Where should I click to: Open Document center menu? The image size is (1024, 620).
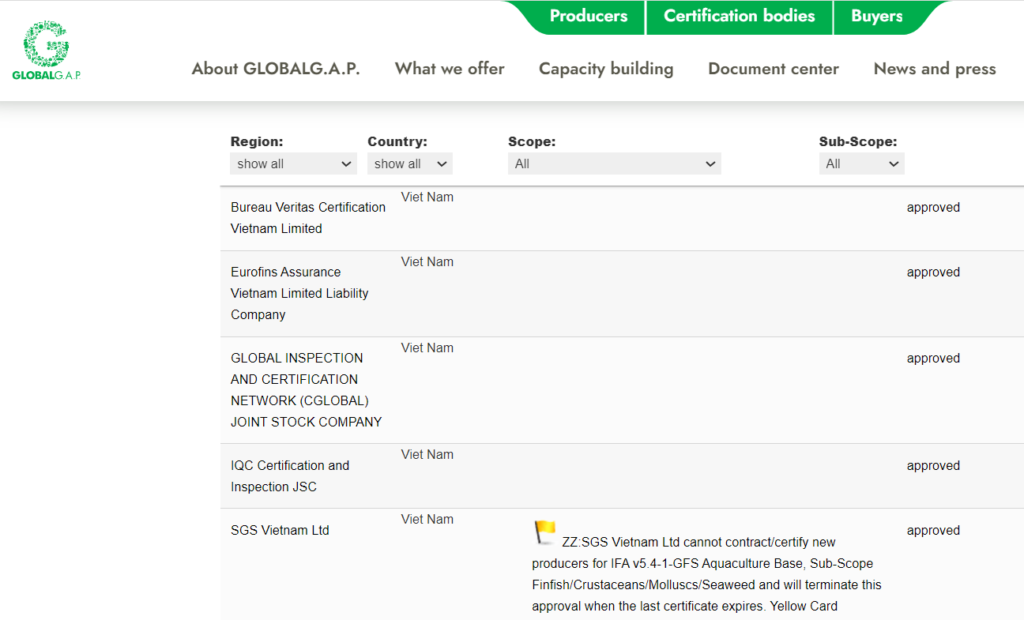point(773,69)
